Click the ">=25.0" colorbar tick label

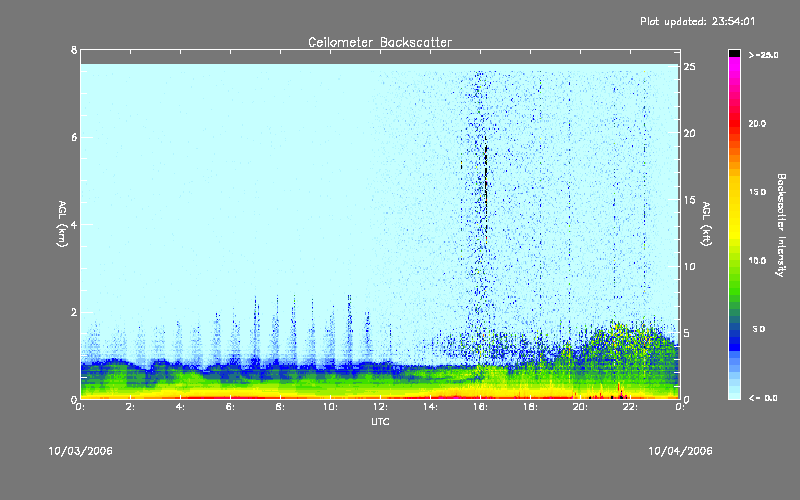(764, 55)
